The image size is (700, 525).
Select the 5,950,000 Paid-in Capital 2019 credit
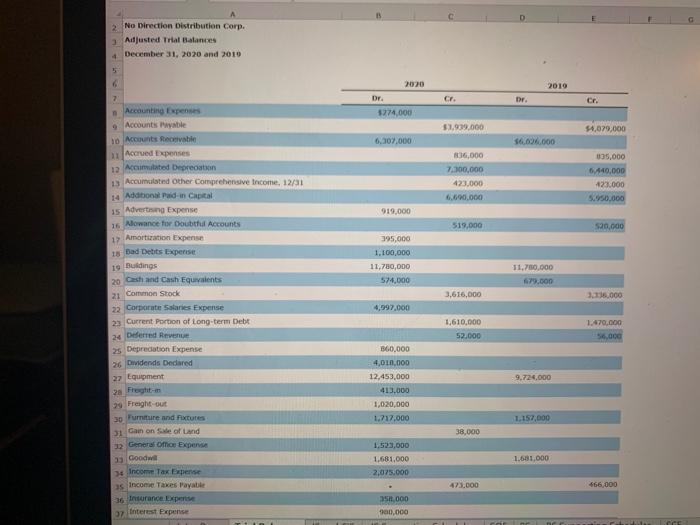click(x=606, y=198)
